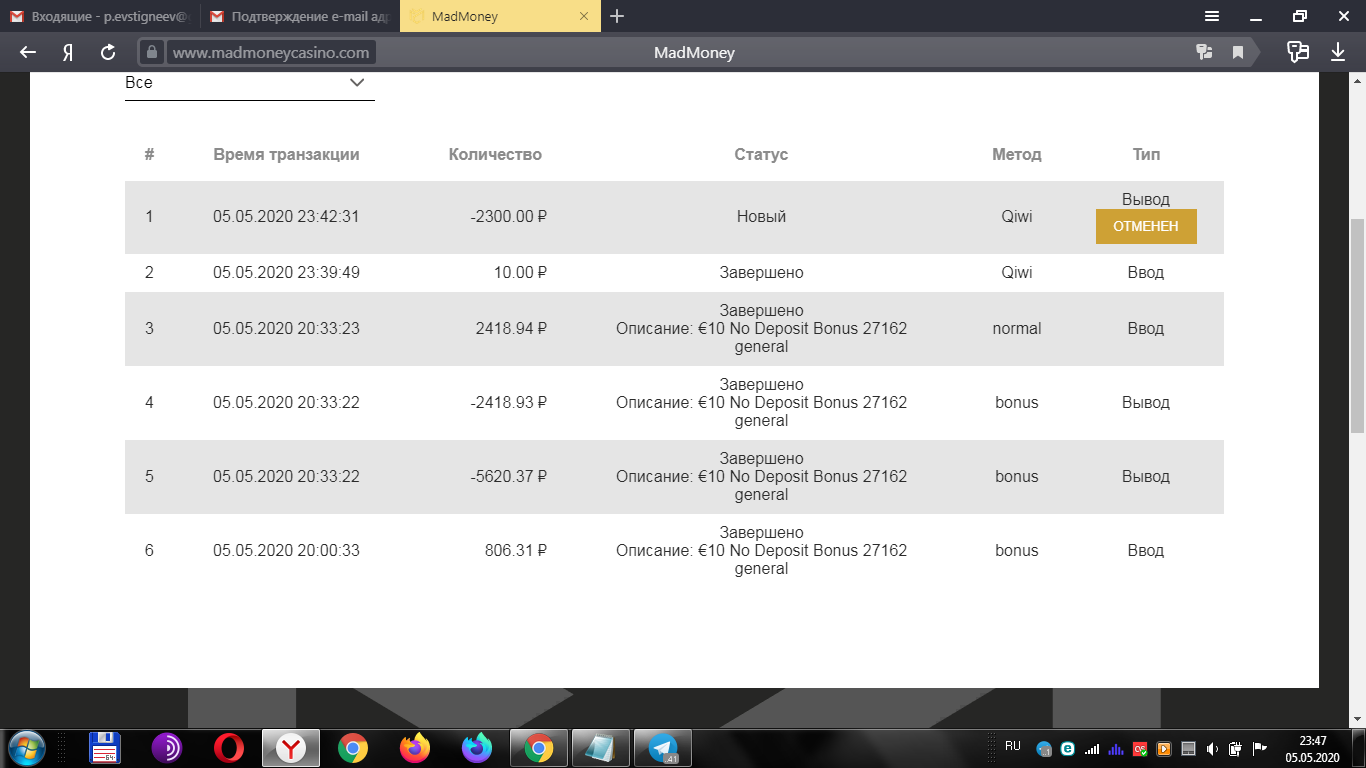Open the Chrome icon next to the blue Firefox
The height and width of the screenshot is (768, 1366).
point(539,748)
